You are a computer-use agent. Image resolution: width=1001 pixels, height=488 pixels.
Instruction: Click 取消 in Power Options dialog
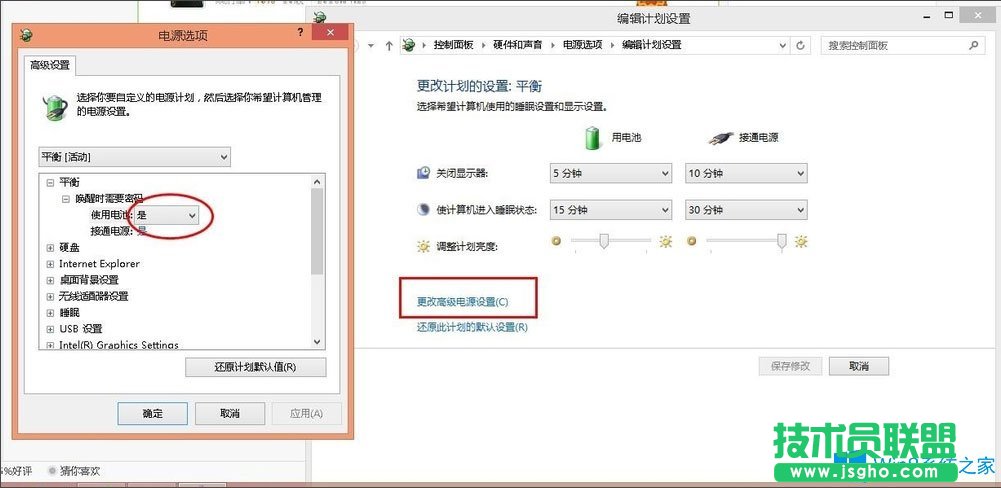[x=230, y=413]
